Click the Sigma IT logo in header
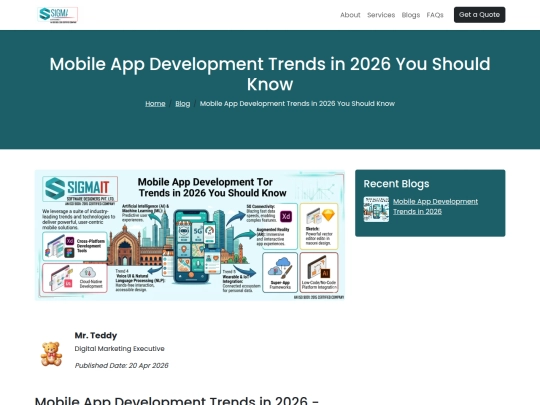The width and height of the screenshot is (540, 405). (x=58, y=15)
